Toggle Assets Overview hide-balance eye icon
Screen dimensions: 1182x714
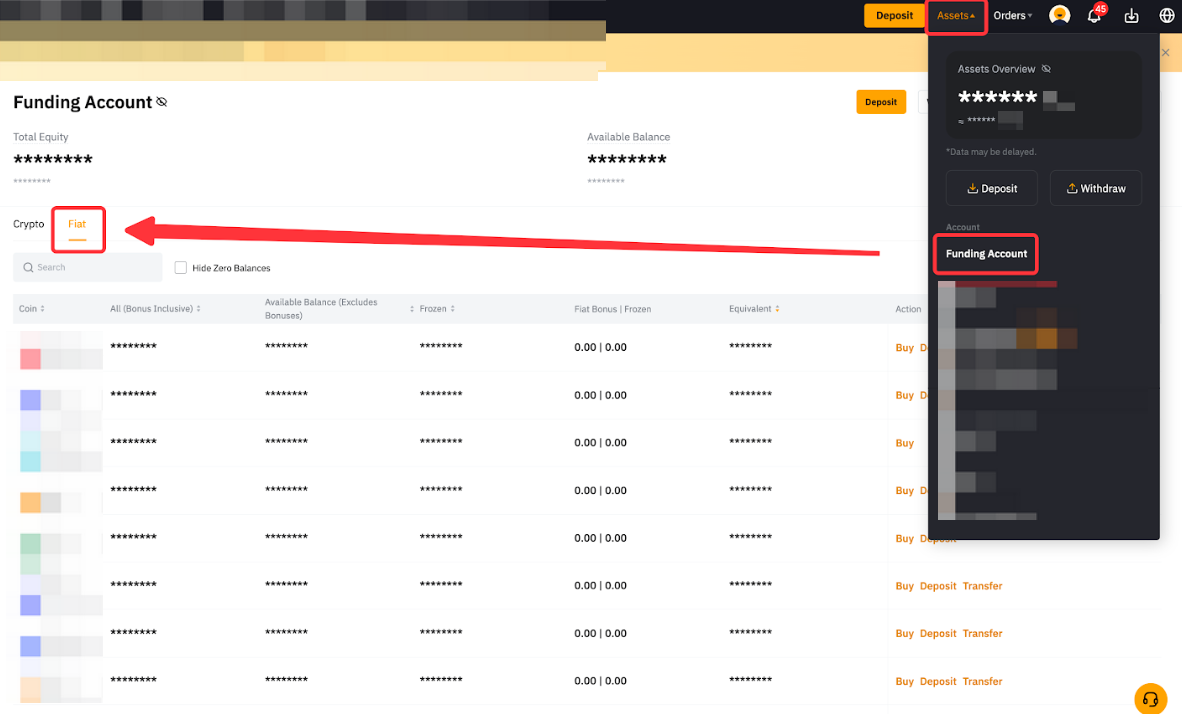(x=1046, y=69)
